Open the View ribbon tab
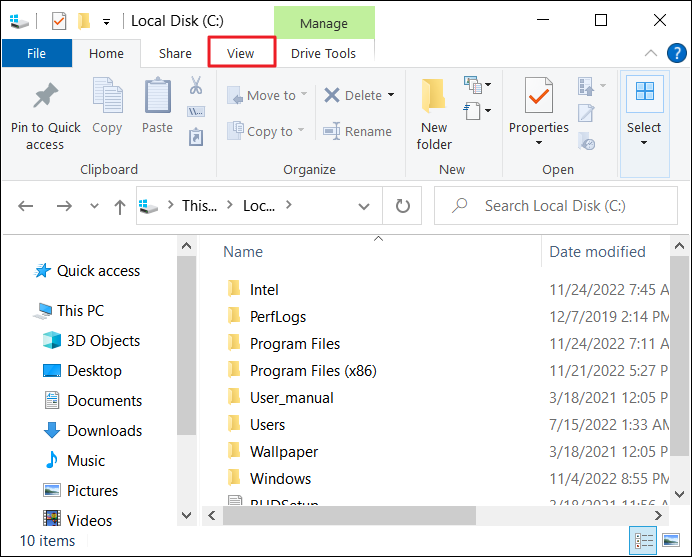Screen dimensions: 692x557 (241, 53)
